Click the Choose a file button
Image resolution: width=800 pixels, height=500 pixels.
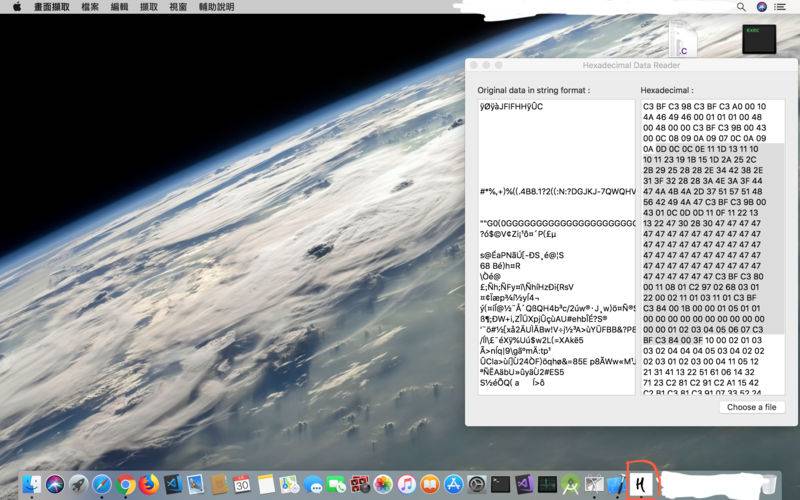(x=752, y=407)
